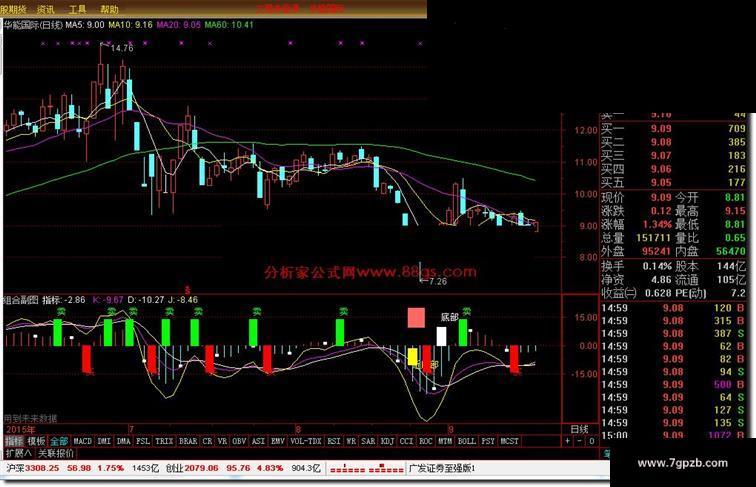This screenshot has height=487, width=756.
Task: Open the 工具 menu
Action: click(x=77, y=9)
